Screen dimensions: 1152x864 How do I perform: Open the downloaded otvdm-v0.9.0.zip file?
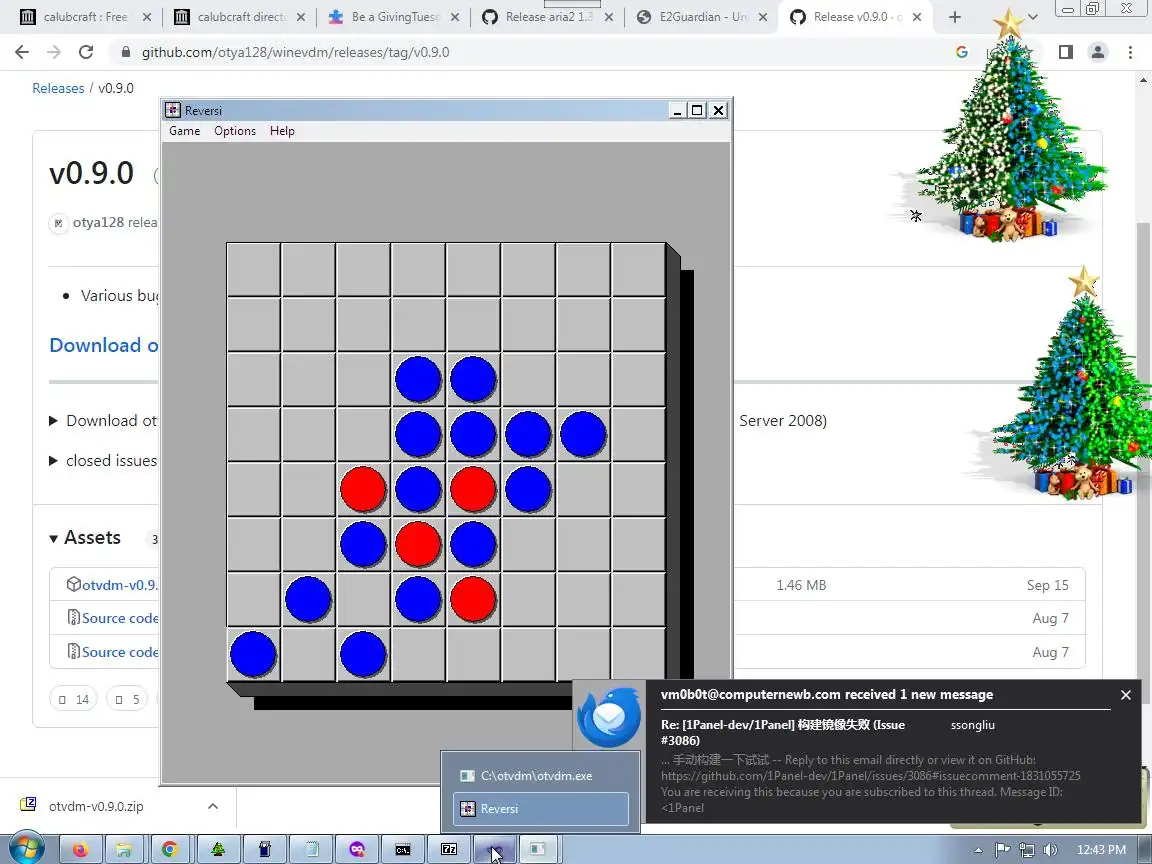click(96, 806)
